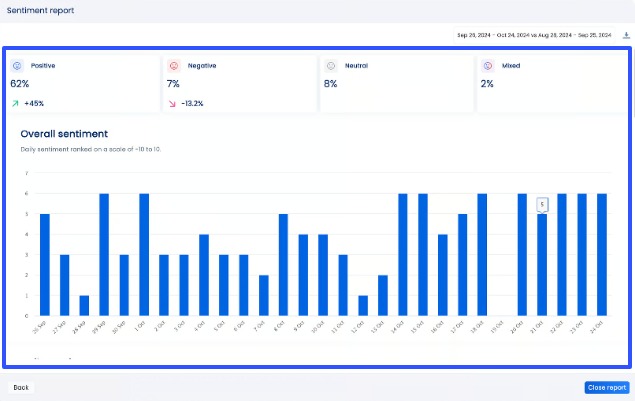
Task: Click the green upward trend arrow
Action: click(16, 103)
